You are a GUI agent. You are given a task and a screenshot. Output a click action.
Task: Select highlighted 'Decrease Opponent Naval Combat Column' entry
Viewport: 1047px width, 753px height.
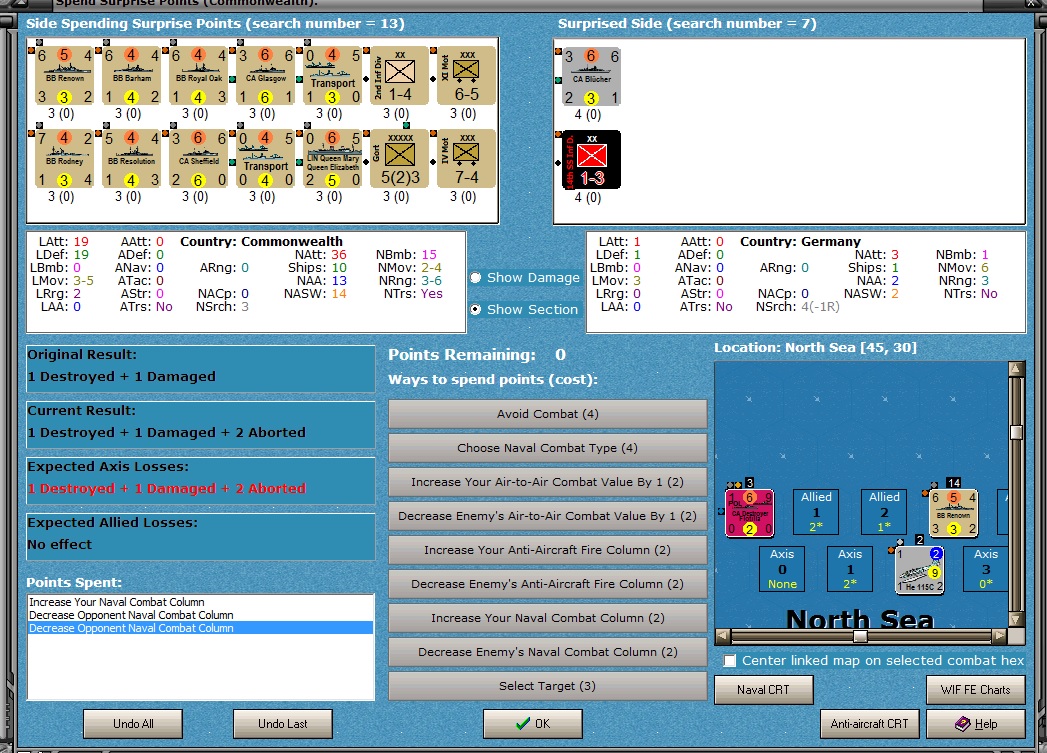pyautogui.click(x=200, y=628)
